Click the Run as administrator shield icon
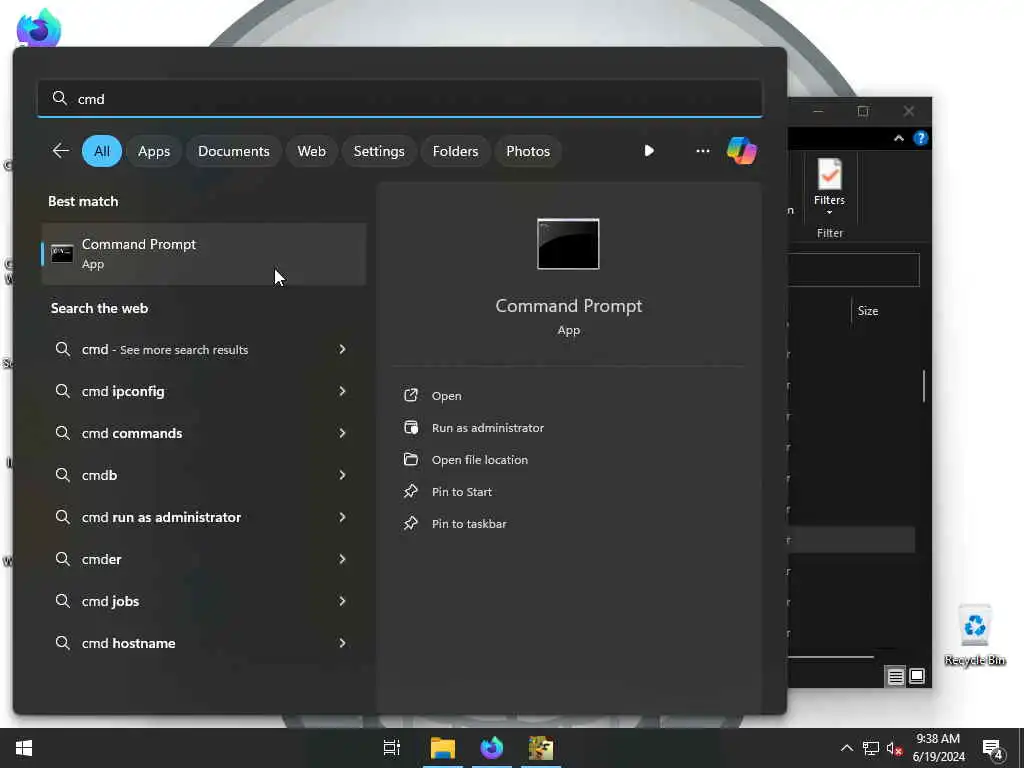This screenshot has width=1024, height=768. coord(411,427)
